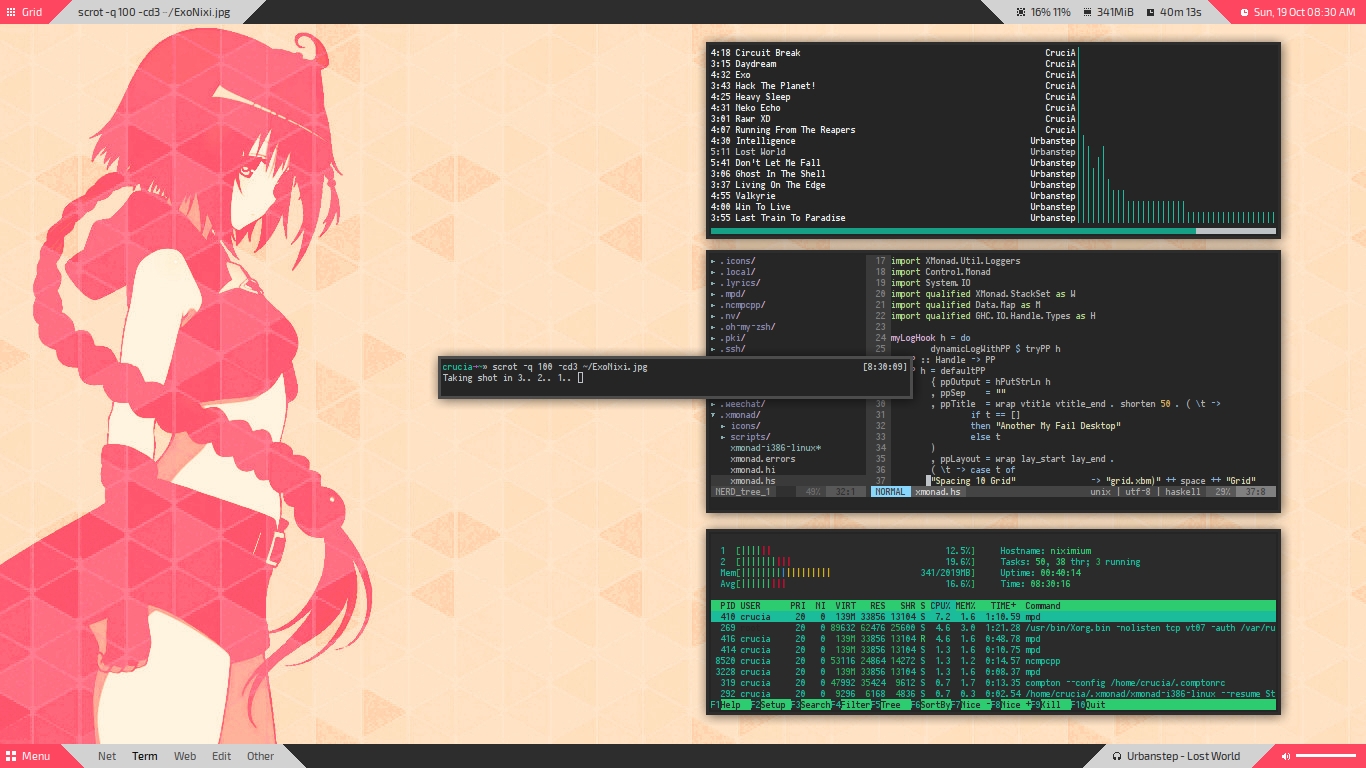Select htop process row PID 269 Xorg.bin
The height and width of the screenshot is (768, 1366).
point(993,628)
